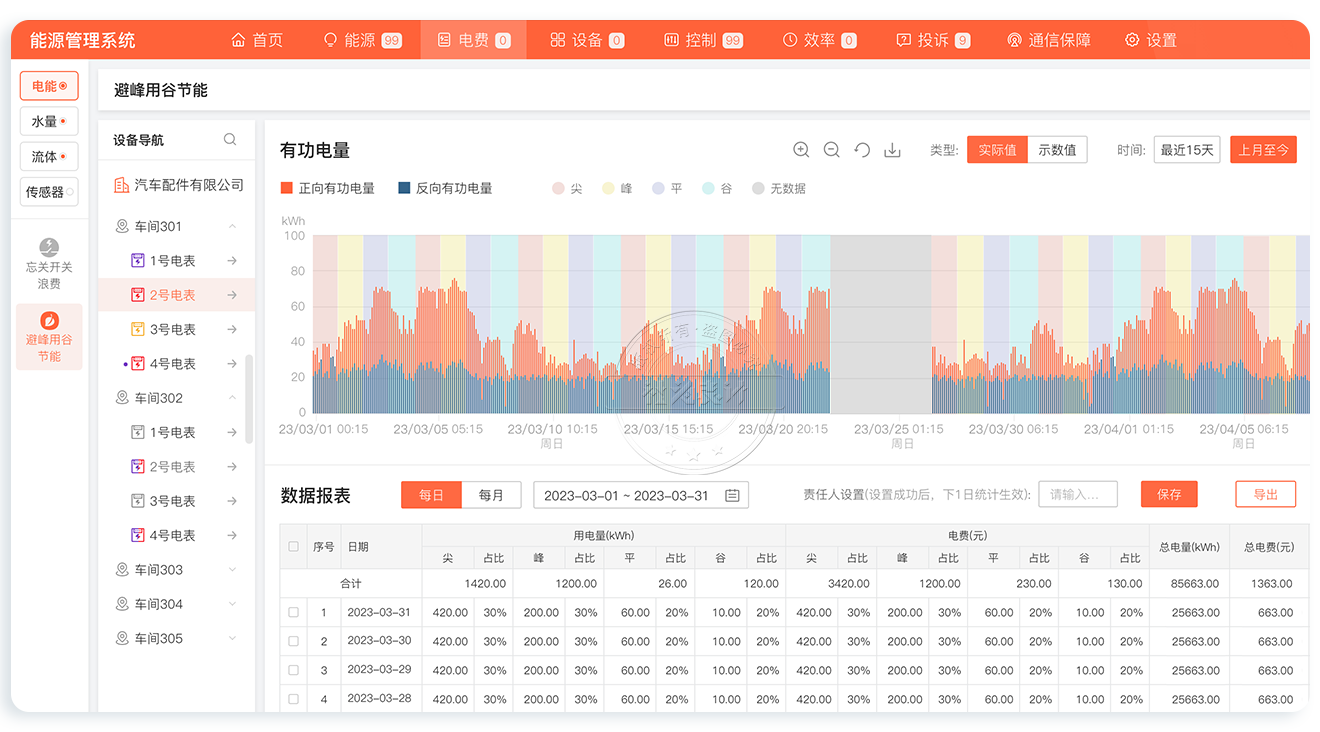The height and width of the screenshot is (732, 1320).
Task: Open the 效率 tab
Action: (819, 40)
